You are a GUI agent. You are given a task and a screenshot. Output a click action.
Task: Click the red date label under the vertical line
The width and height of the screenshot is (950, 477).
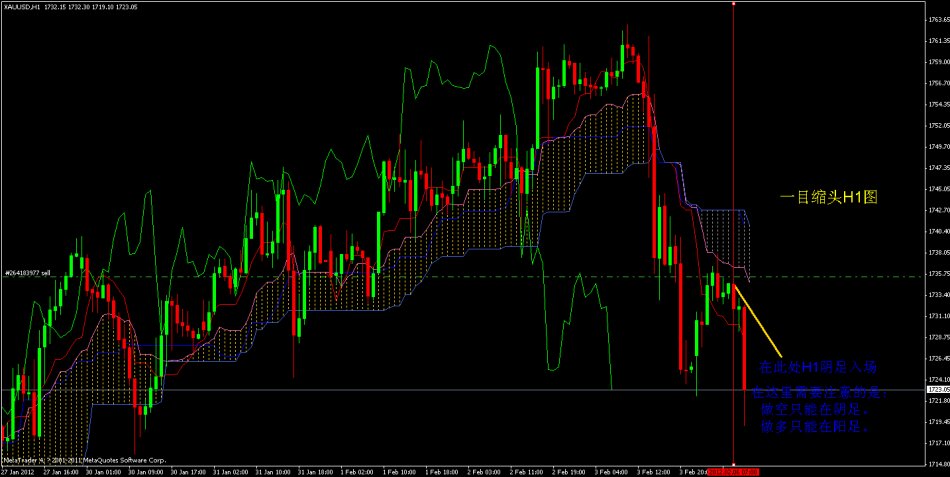tap(734, 469)
